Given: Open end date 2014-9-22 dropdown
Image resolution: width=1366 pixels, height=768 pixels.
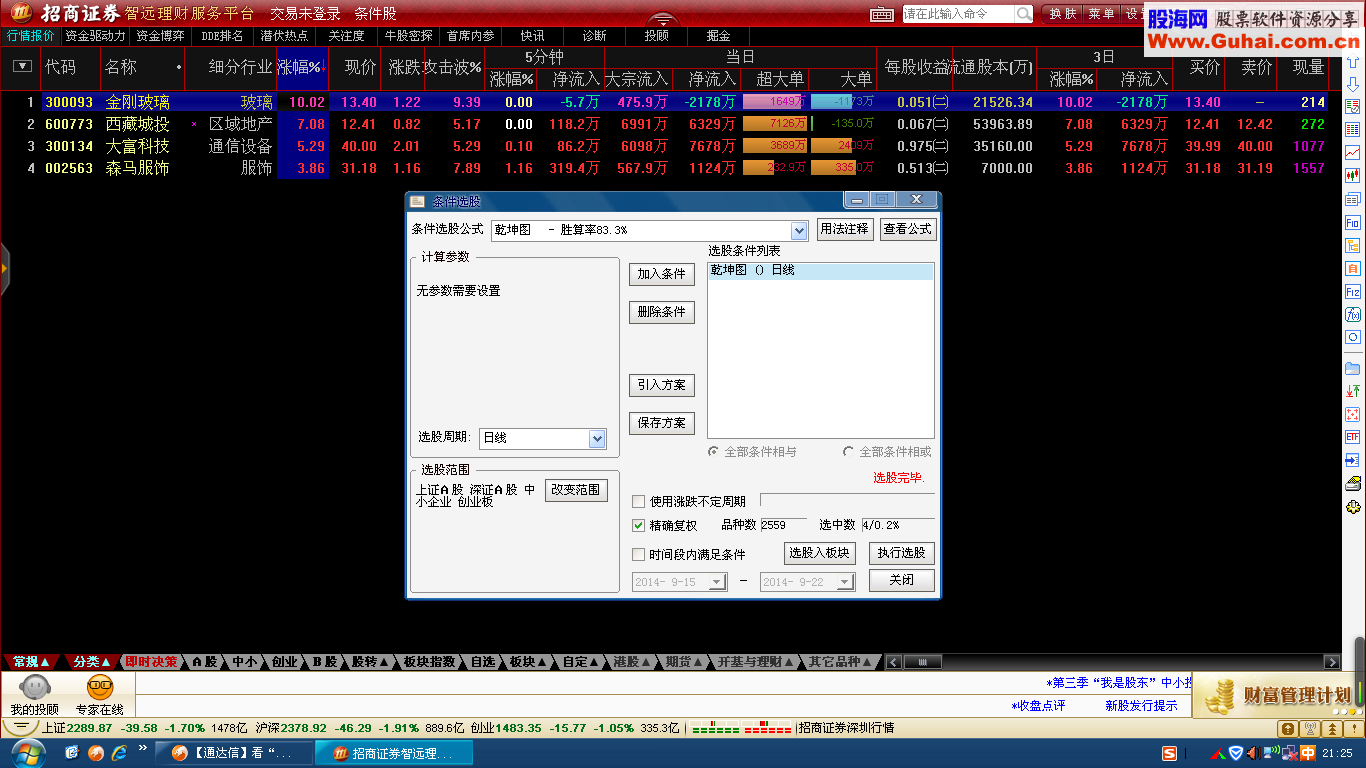Looking at the screenshot, I should pyautogui.click(x=845, y=582).
